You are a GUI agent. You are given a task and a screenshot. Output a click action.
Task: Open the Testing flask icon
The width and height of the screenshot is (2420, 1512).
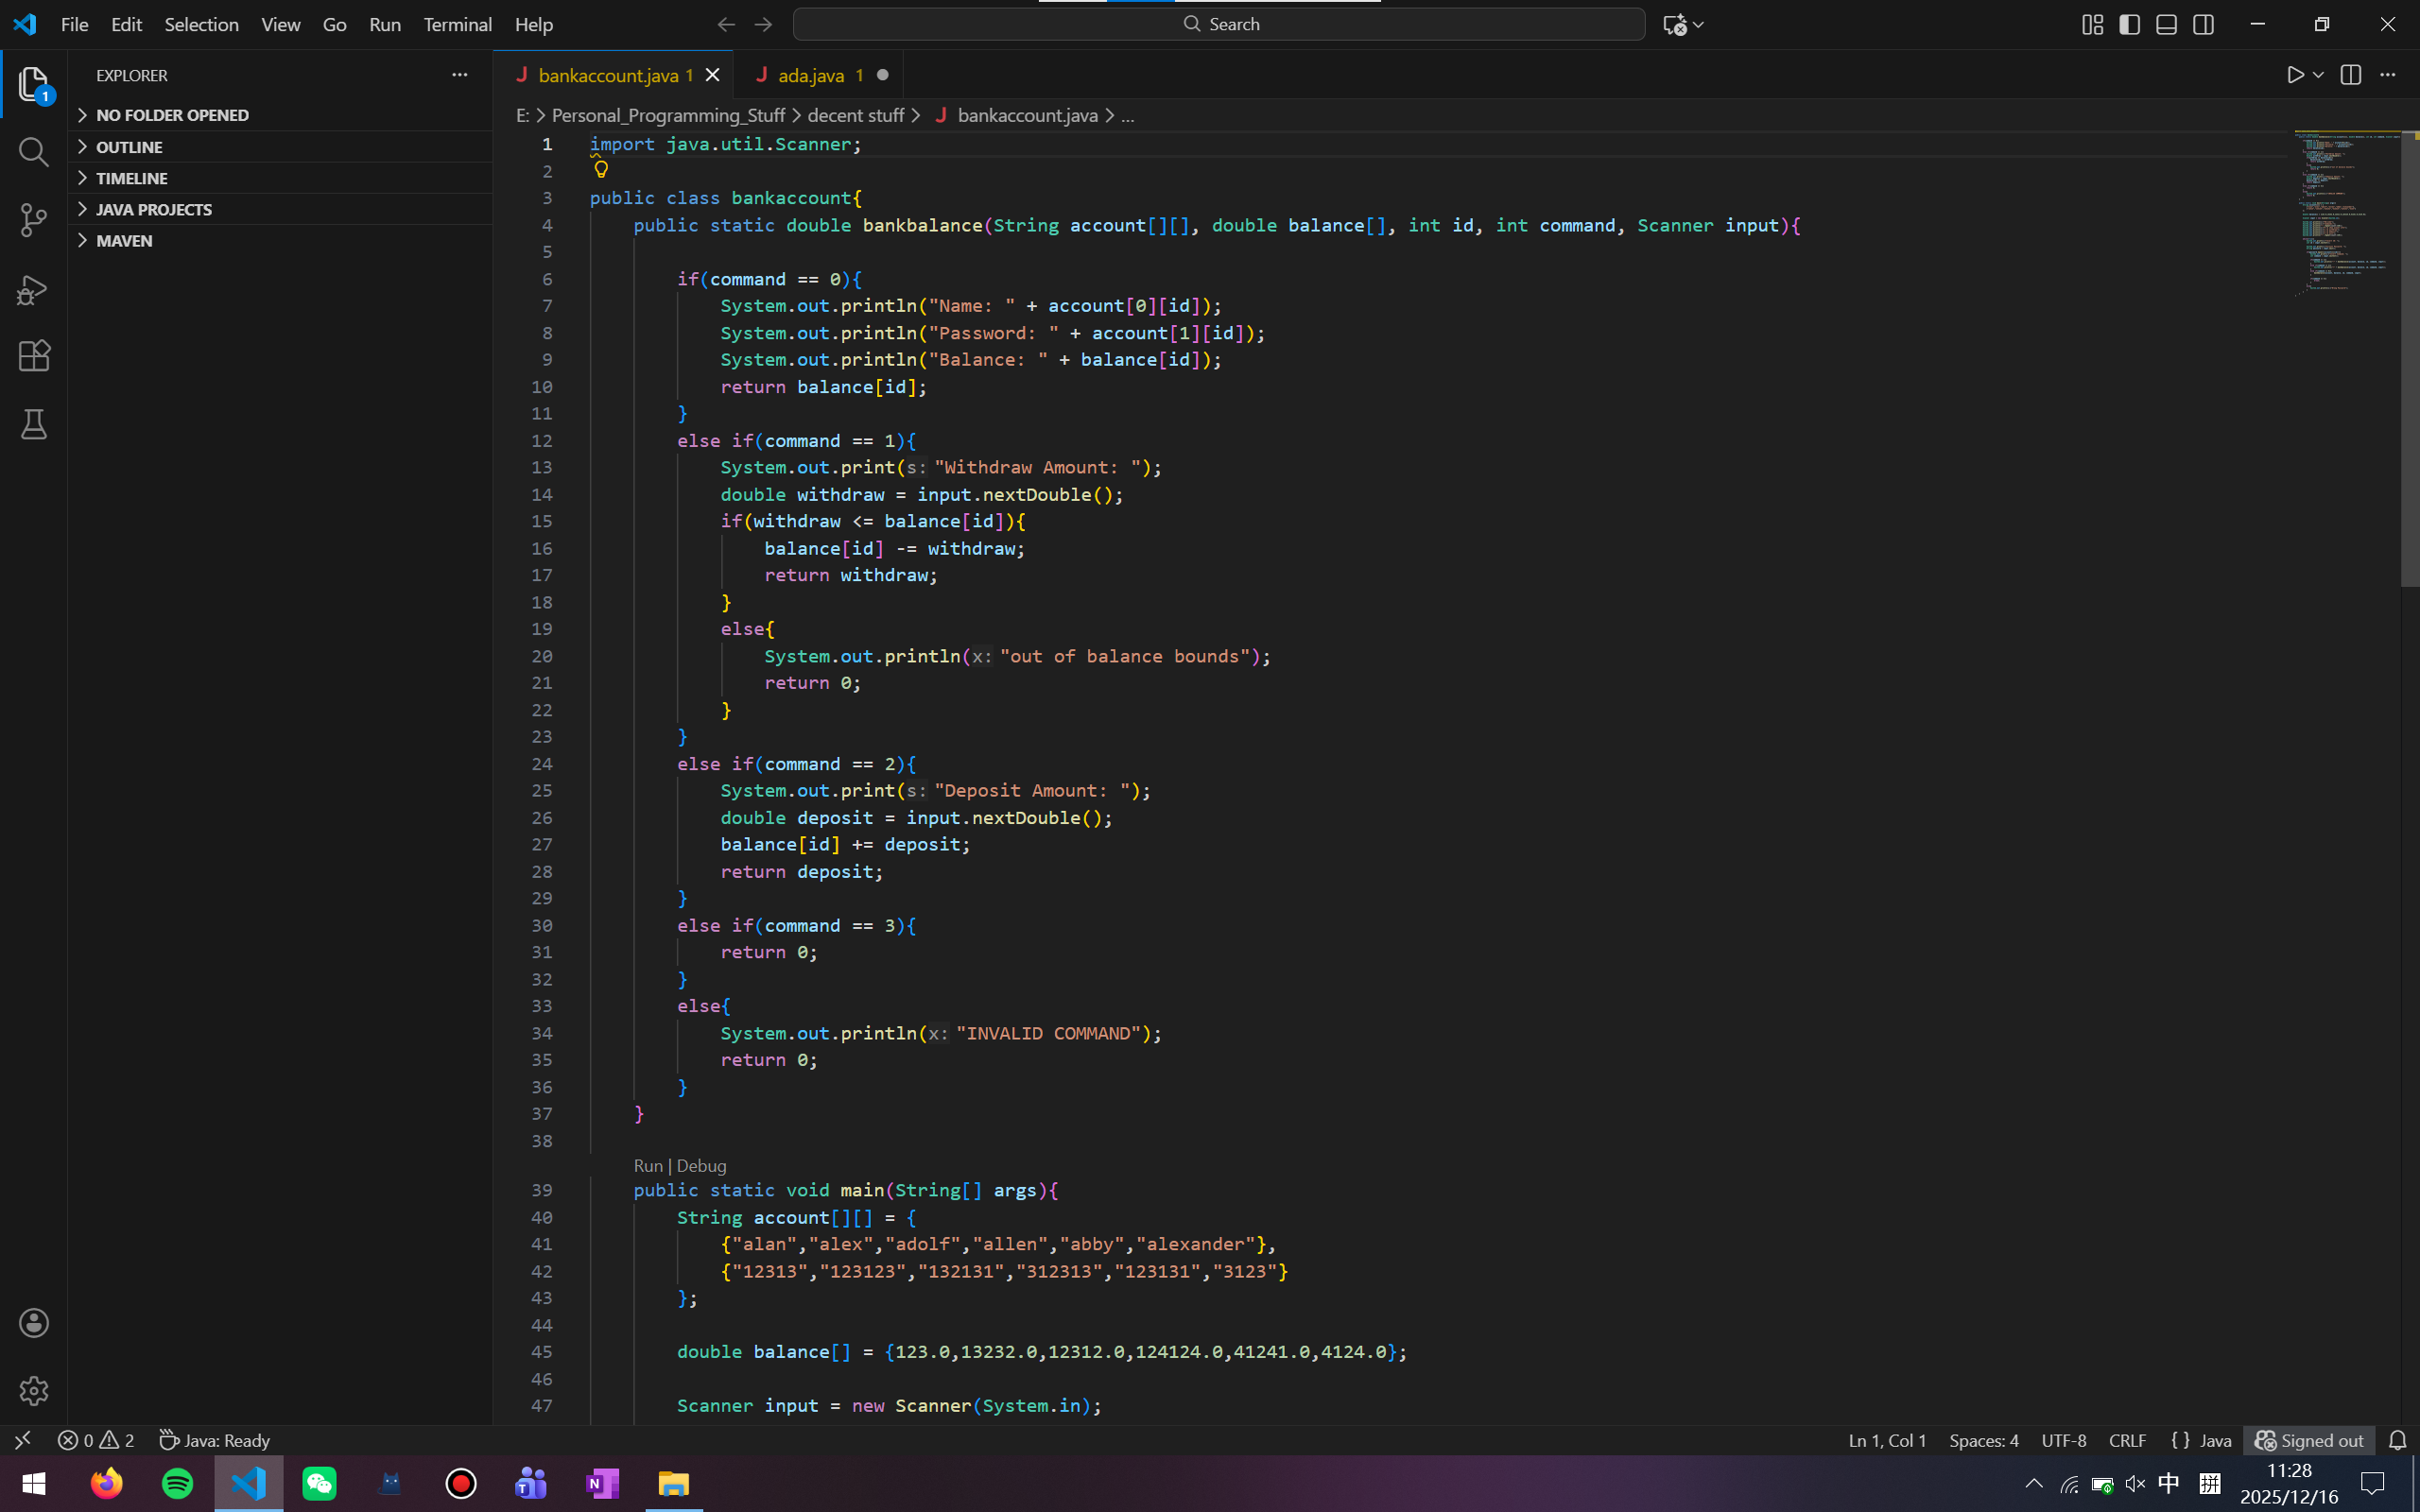tap(33, 424)
